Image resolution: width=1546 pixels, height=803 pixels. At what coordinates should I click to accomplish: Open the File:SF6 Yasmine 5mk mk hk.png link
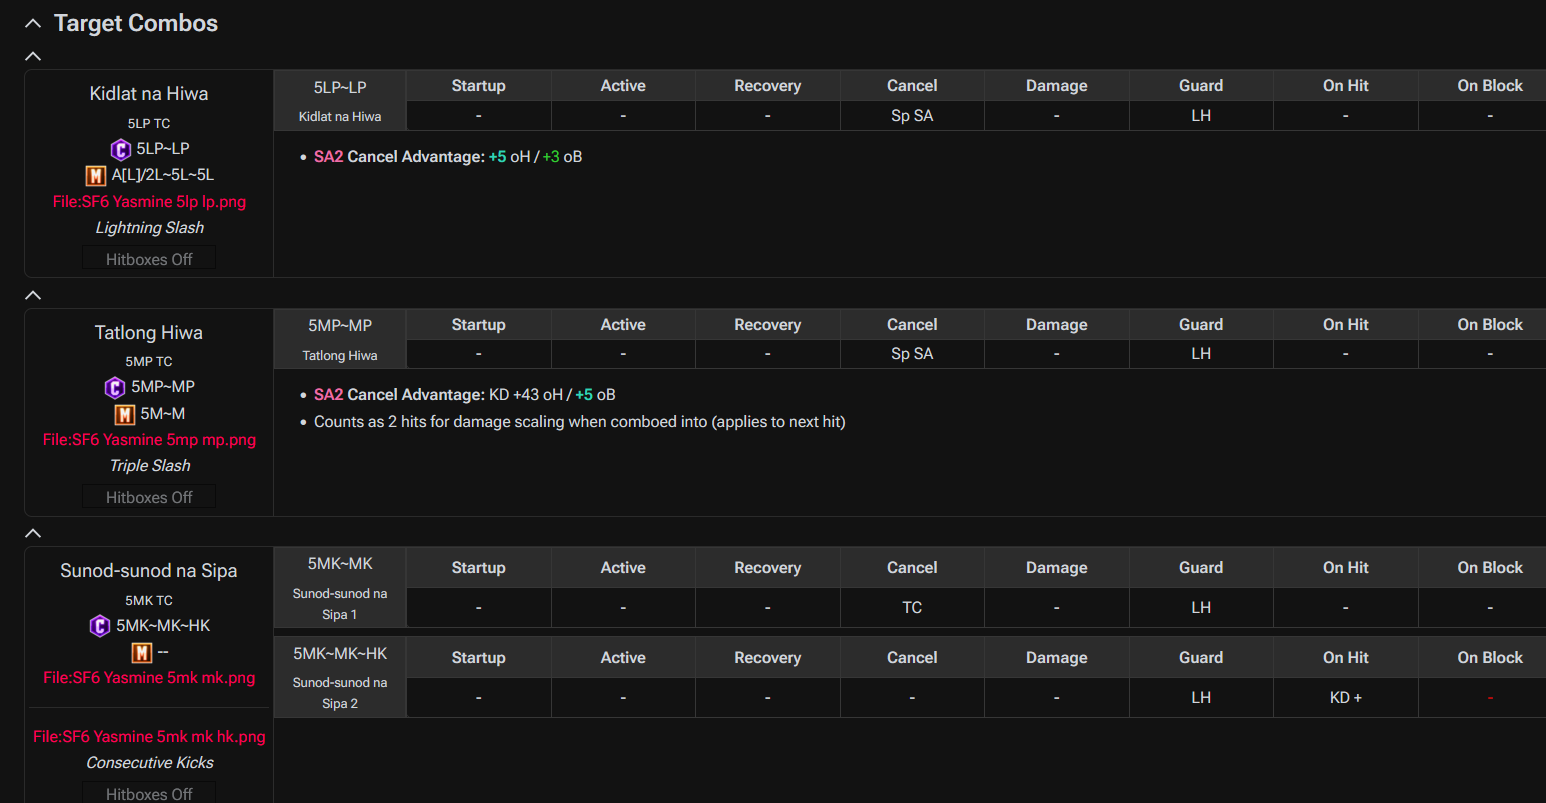coord(149,736)
